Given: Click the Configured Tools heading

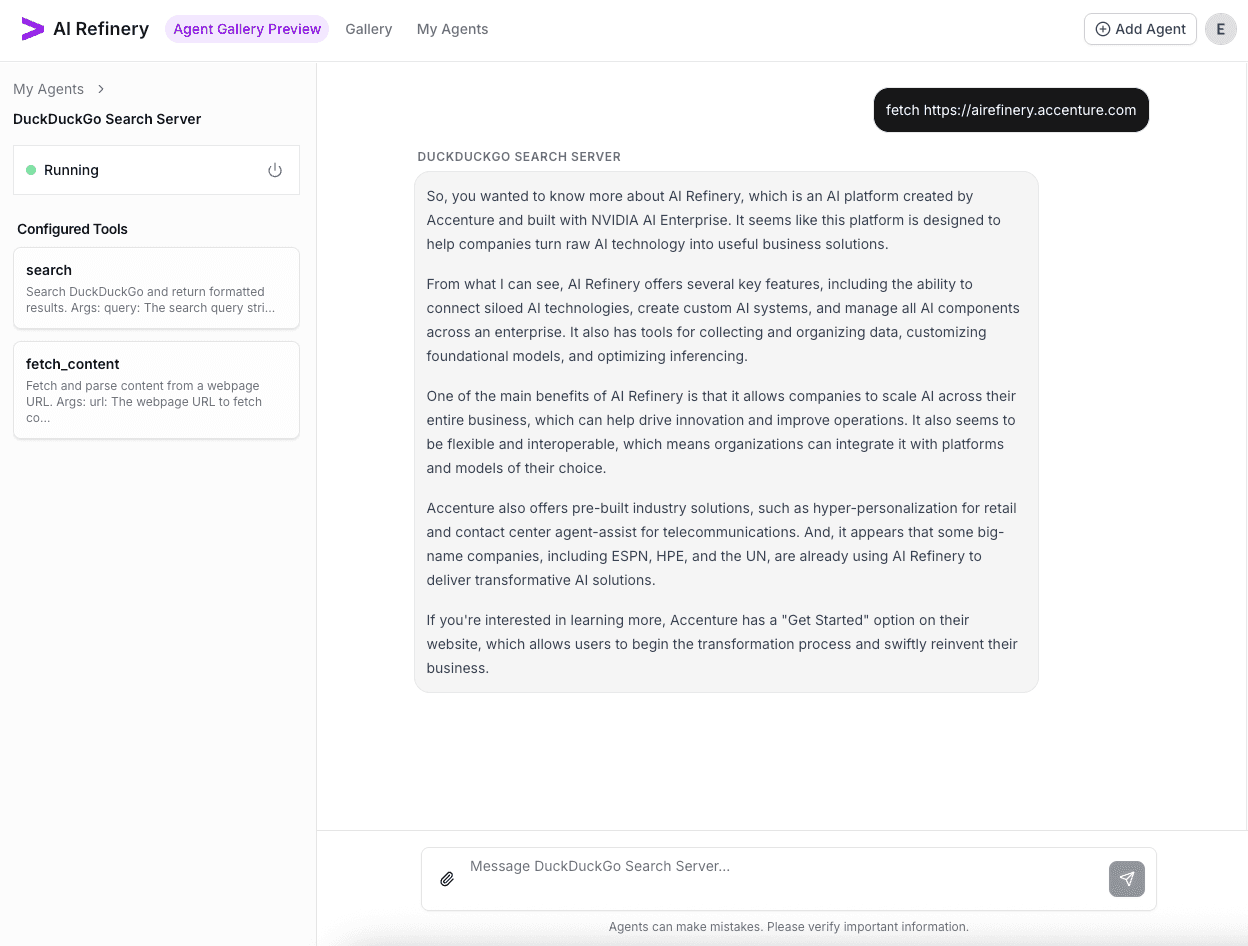Looking at the screenshot, I should pyautogui.click(x=72, y=229).
